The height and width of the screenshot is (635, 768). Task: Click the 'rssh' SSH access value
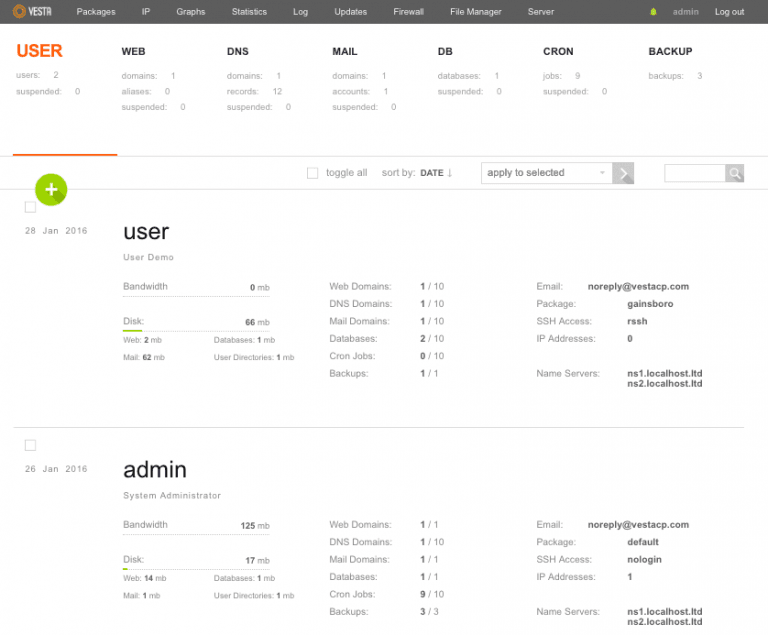(x=637, y=321)
